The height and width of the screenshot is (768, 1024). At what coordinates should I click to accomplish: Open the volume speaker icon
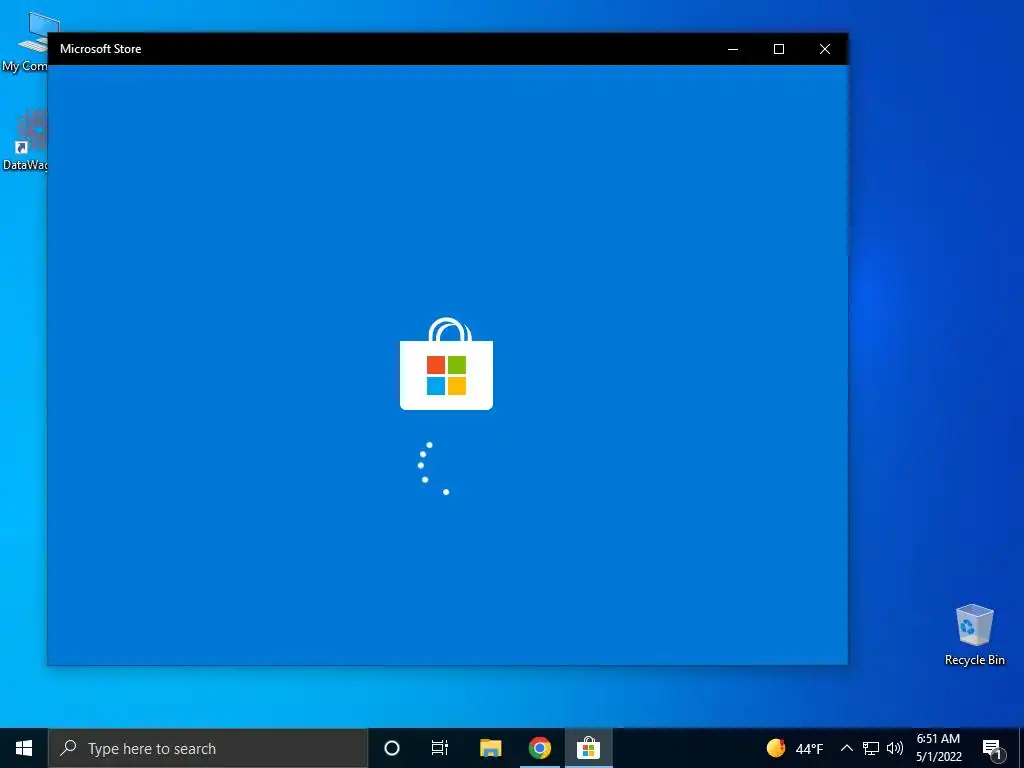tap(895, 748)
